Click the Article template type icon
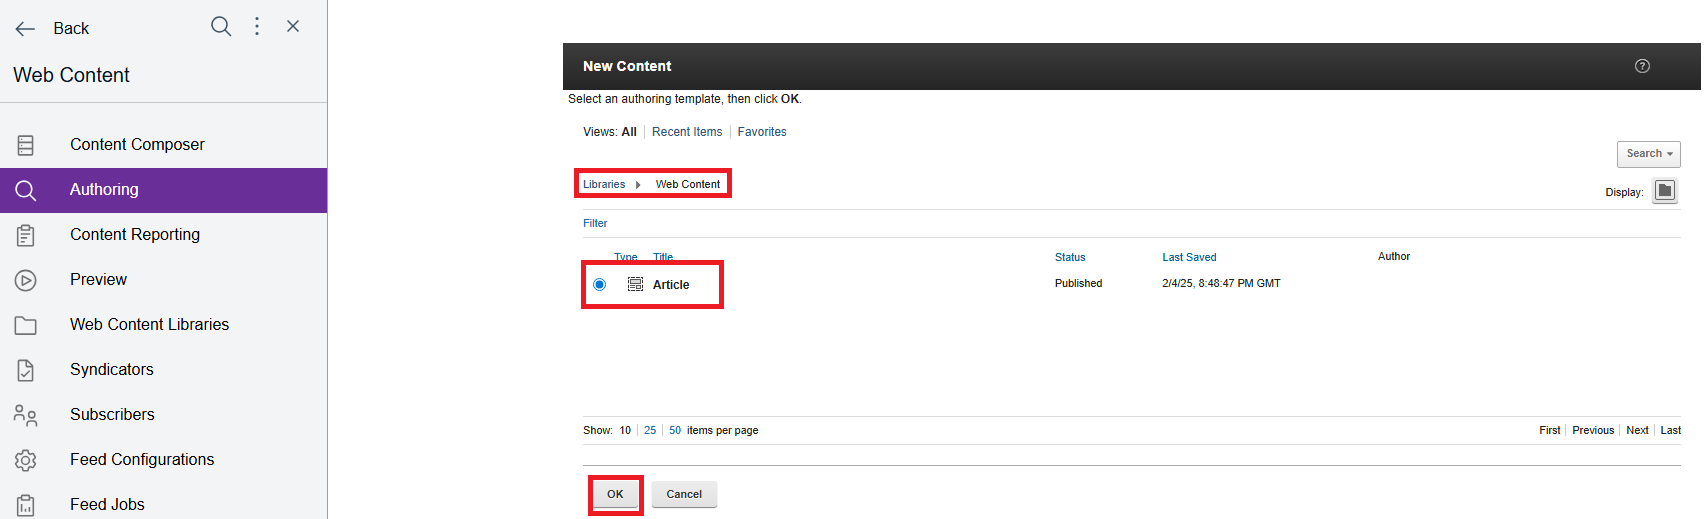Viewport: 1704px width, 519px height. click(635, 285)
